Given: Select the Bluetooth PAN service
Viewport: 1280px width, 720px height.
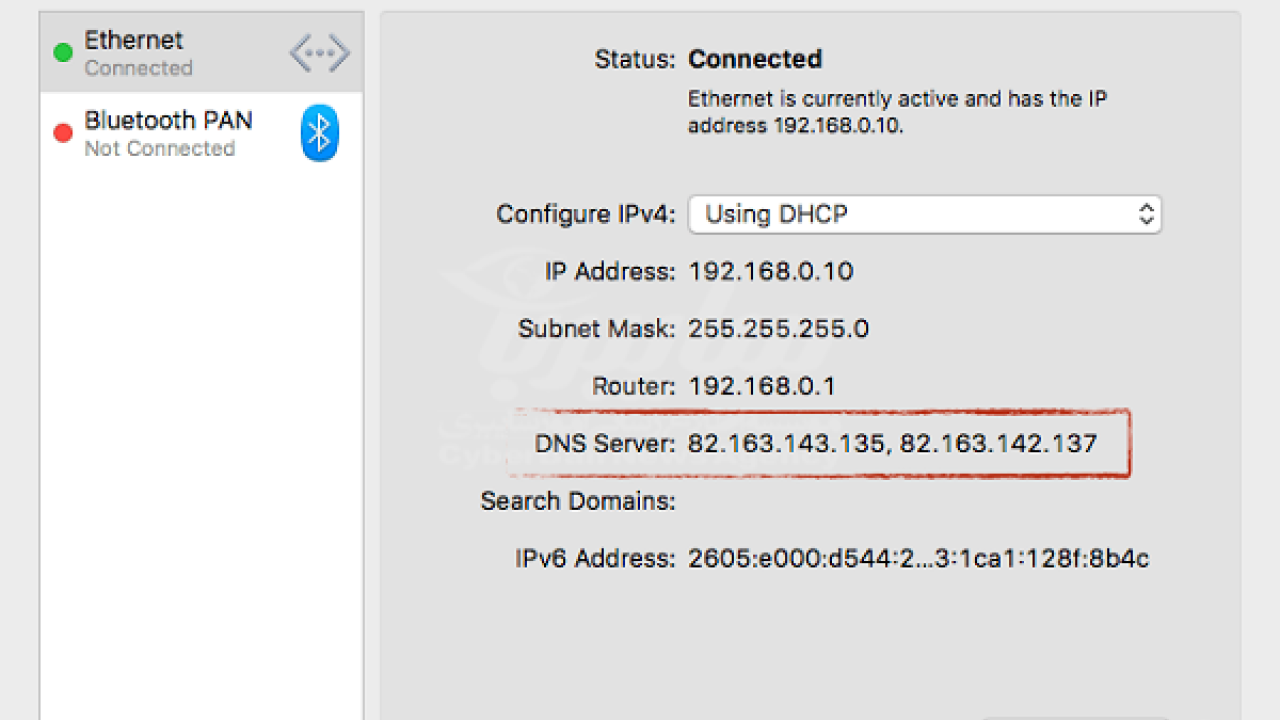Looking at the screenshot, I should coord(201,133).
